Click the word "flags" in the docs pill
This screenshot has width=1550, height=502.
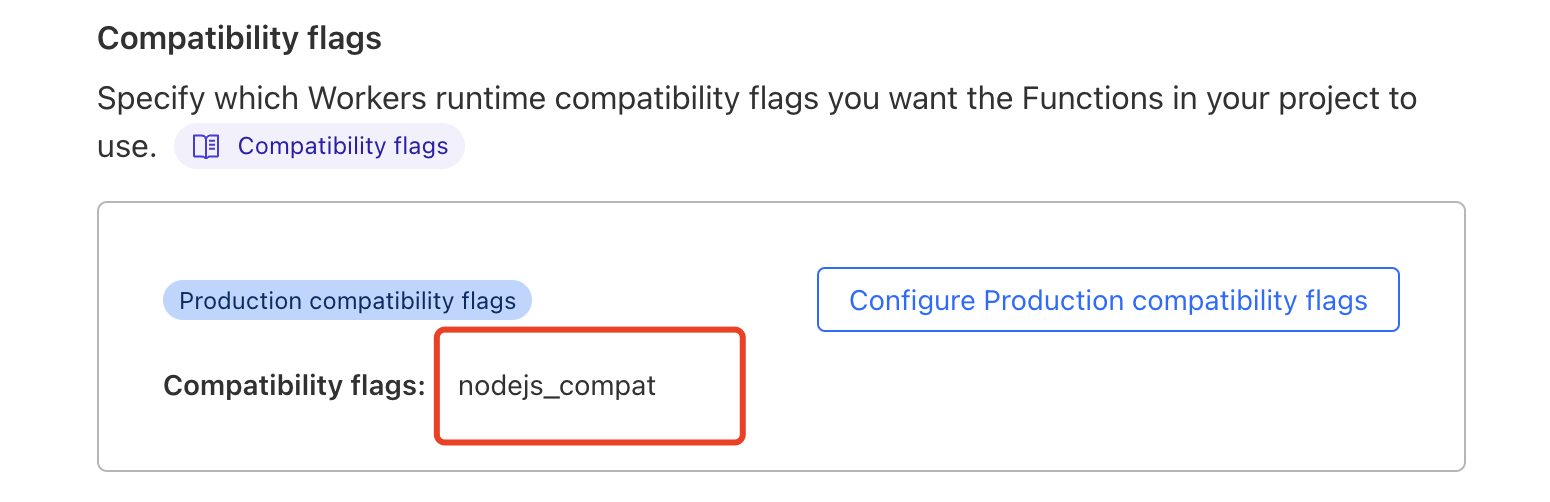[x=419, y=147]
